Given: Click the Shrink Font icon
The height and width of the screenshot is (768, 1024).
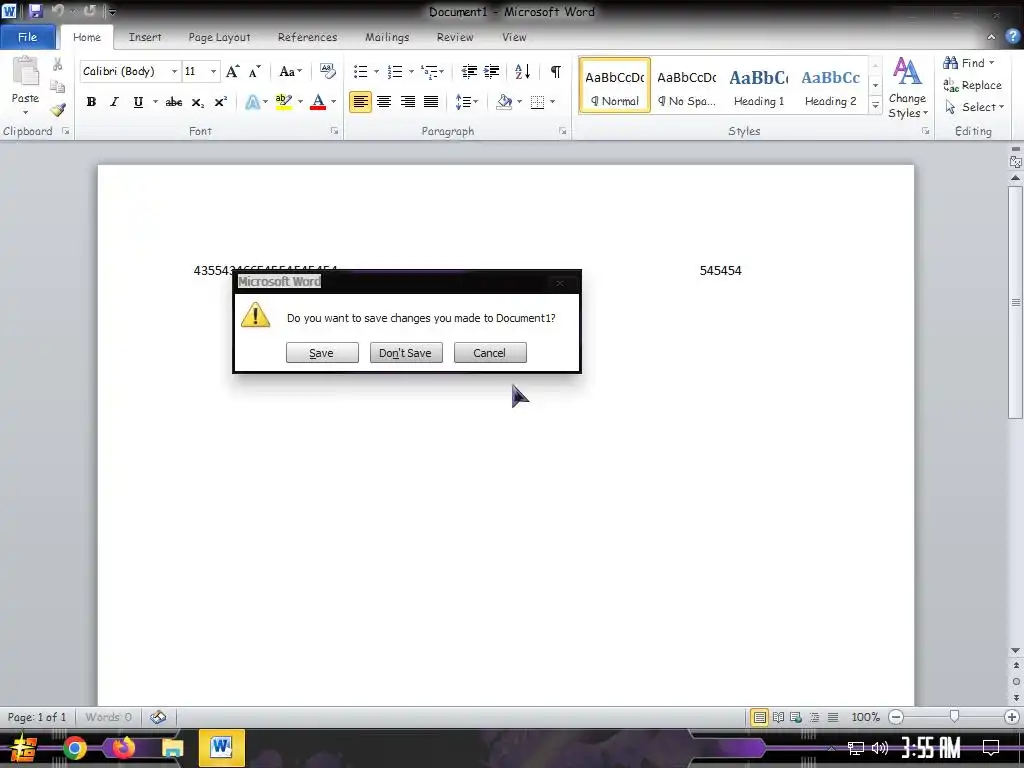Looking at the screenshot, I should pos(255,71).
